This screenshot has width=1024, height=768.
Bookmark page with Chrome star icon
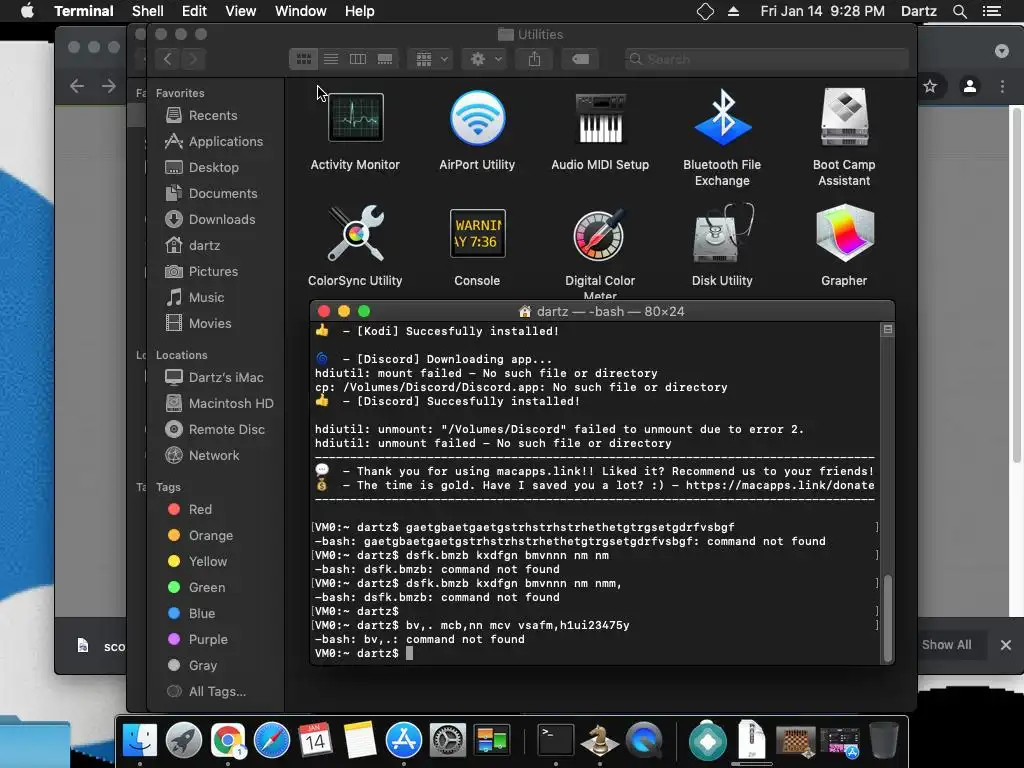[x=930, y=86]
